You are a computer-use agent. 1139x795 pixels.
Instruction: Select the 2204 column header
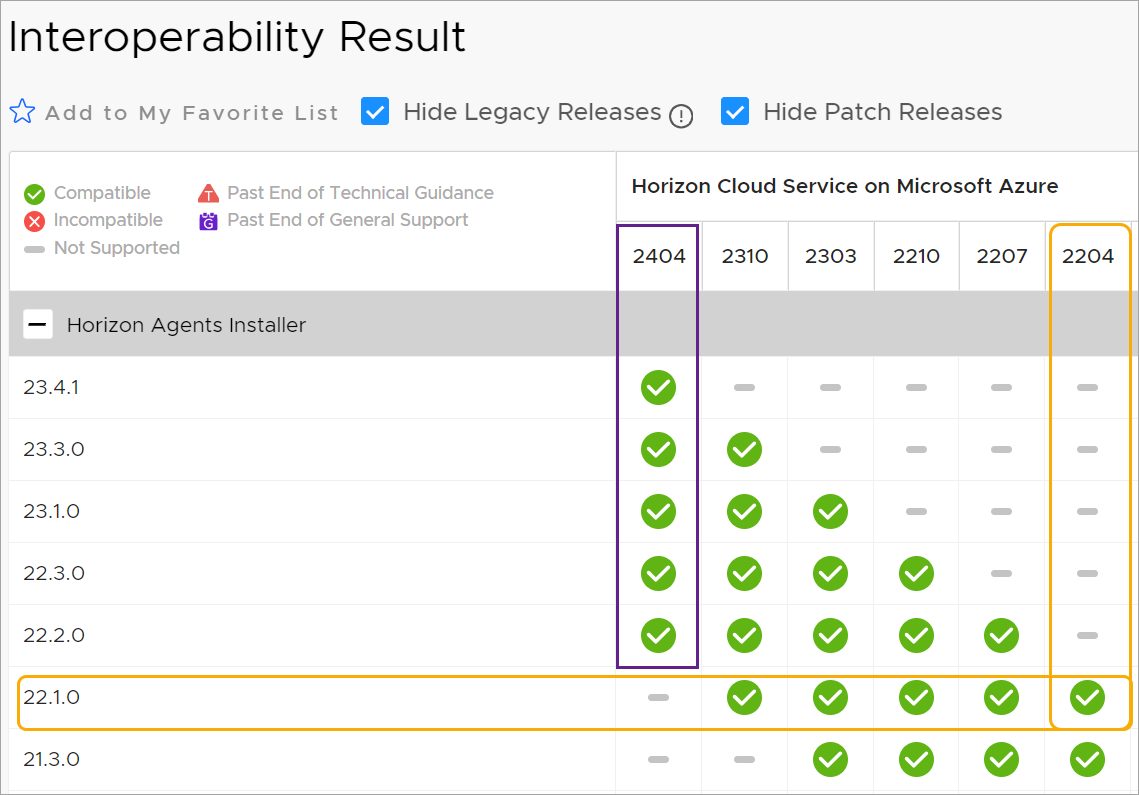click(x=1087, y=256)
